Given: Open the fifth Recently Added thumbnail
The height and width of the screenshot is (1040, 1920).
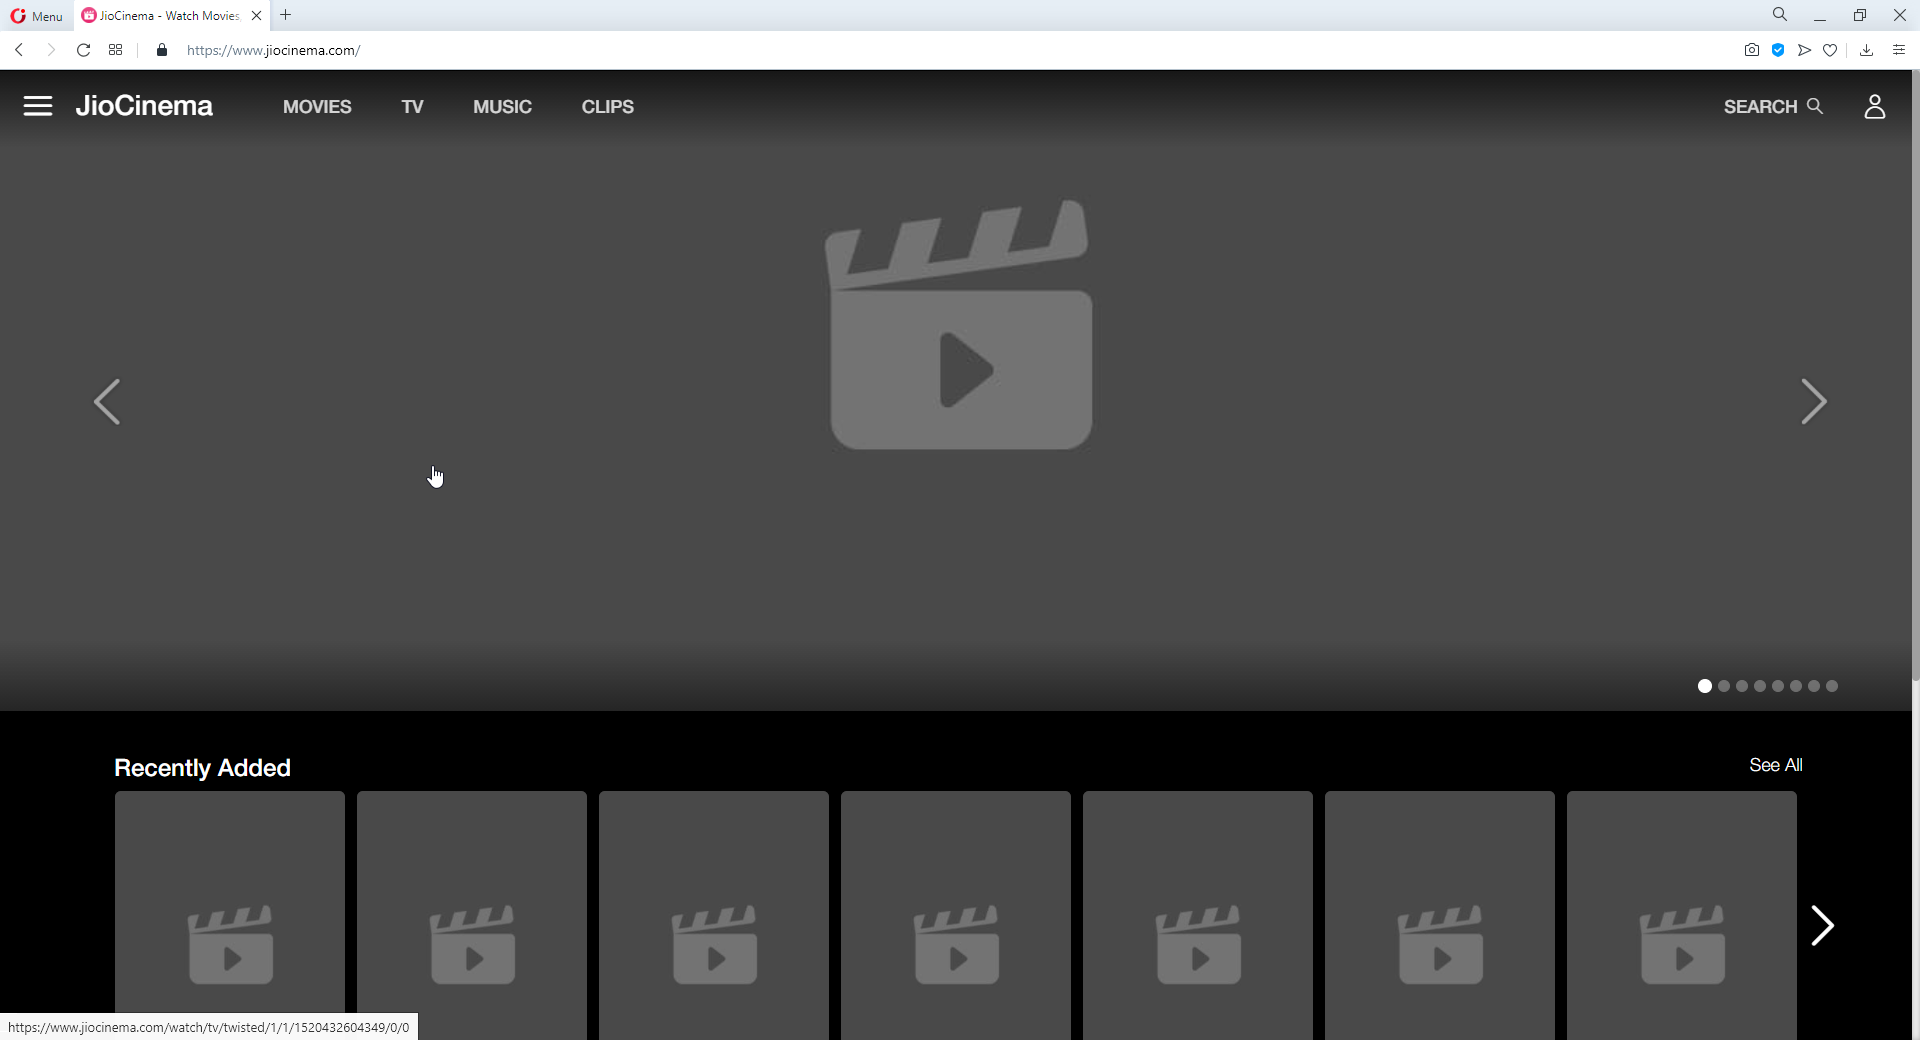Looking at the screenshot, I should (1198, 915).
